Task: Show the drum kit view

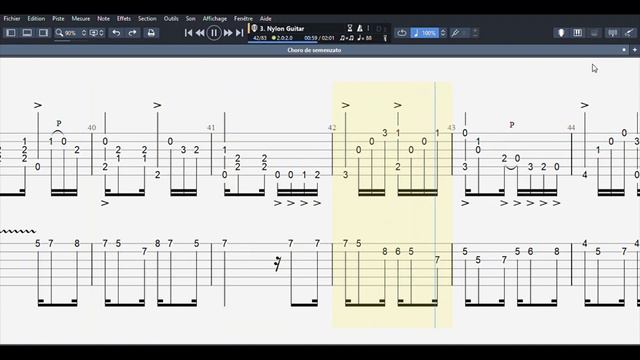Action: 594,33
